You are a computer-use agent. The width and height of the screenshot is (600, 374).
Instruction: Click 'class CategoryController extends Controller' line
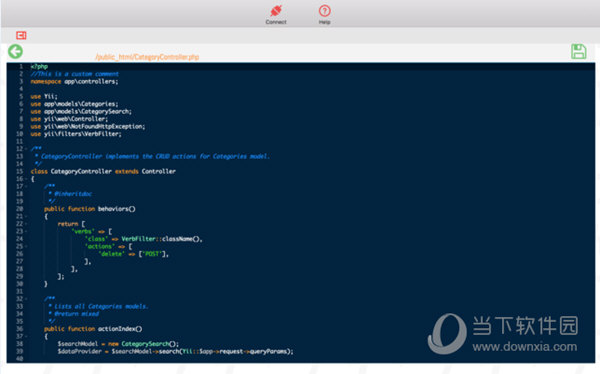click(x=103, y=171)
